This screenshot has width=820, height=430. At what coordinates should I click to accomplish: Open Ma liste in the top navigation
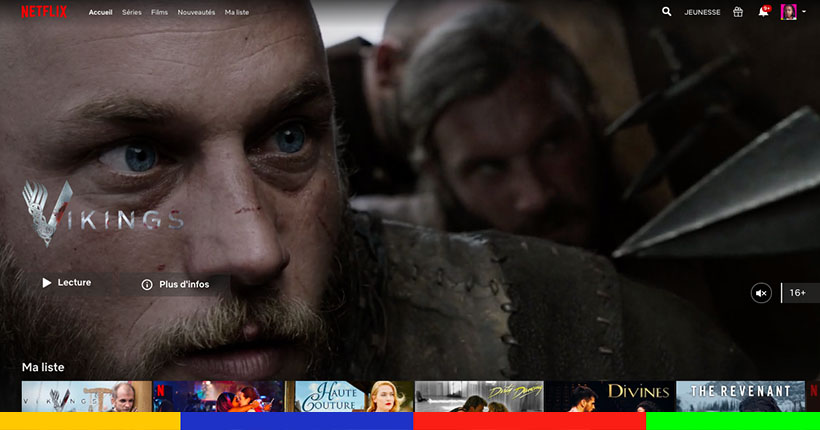coord(237,12)
